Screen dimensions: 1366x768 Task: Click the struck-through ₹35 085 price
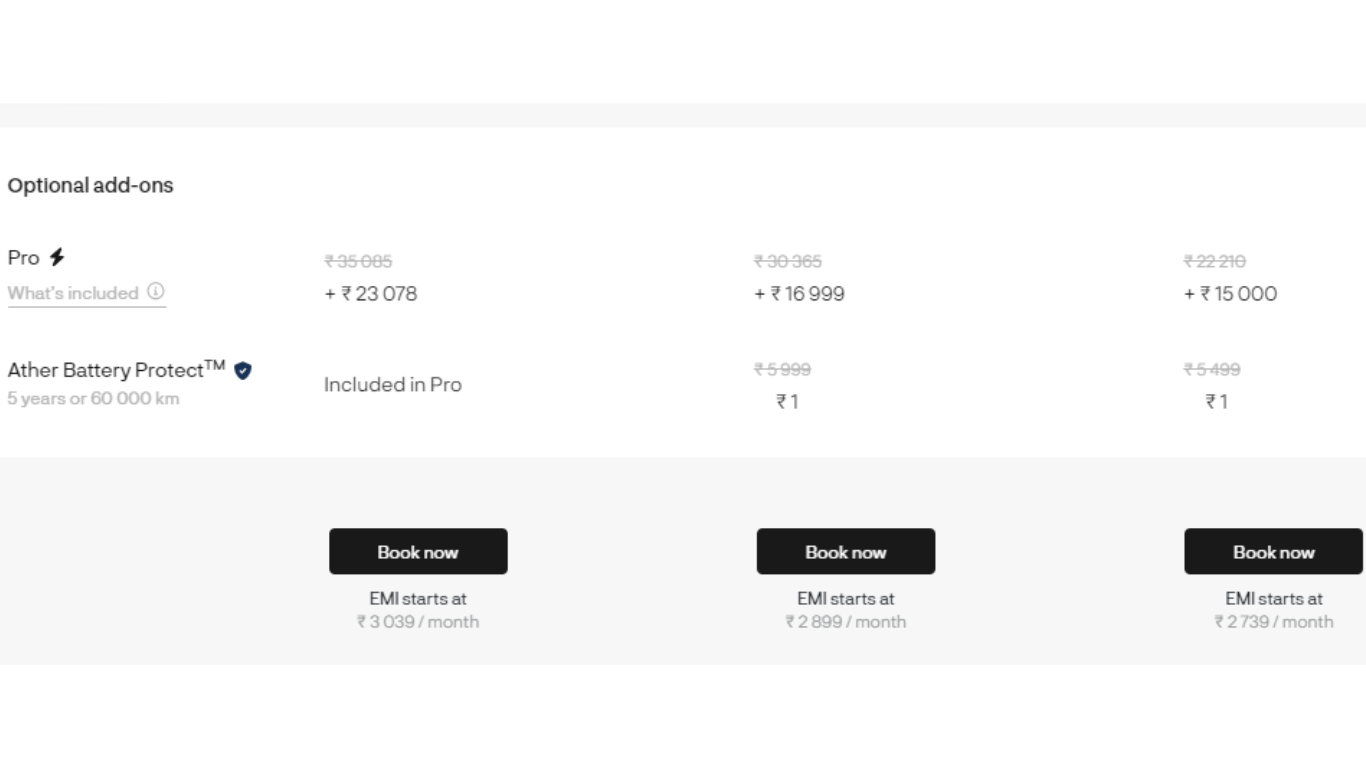(x=358, y=261)
